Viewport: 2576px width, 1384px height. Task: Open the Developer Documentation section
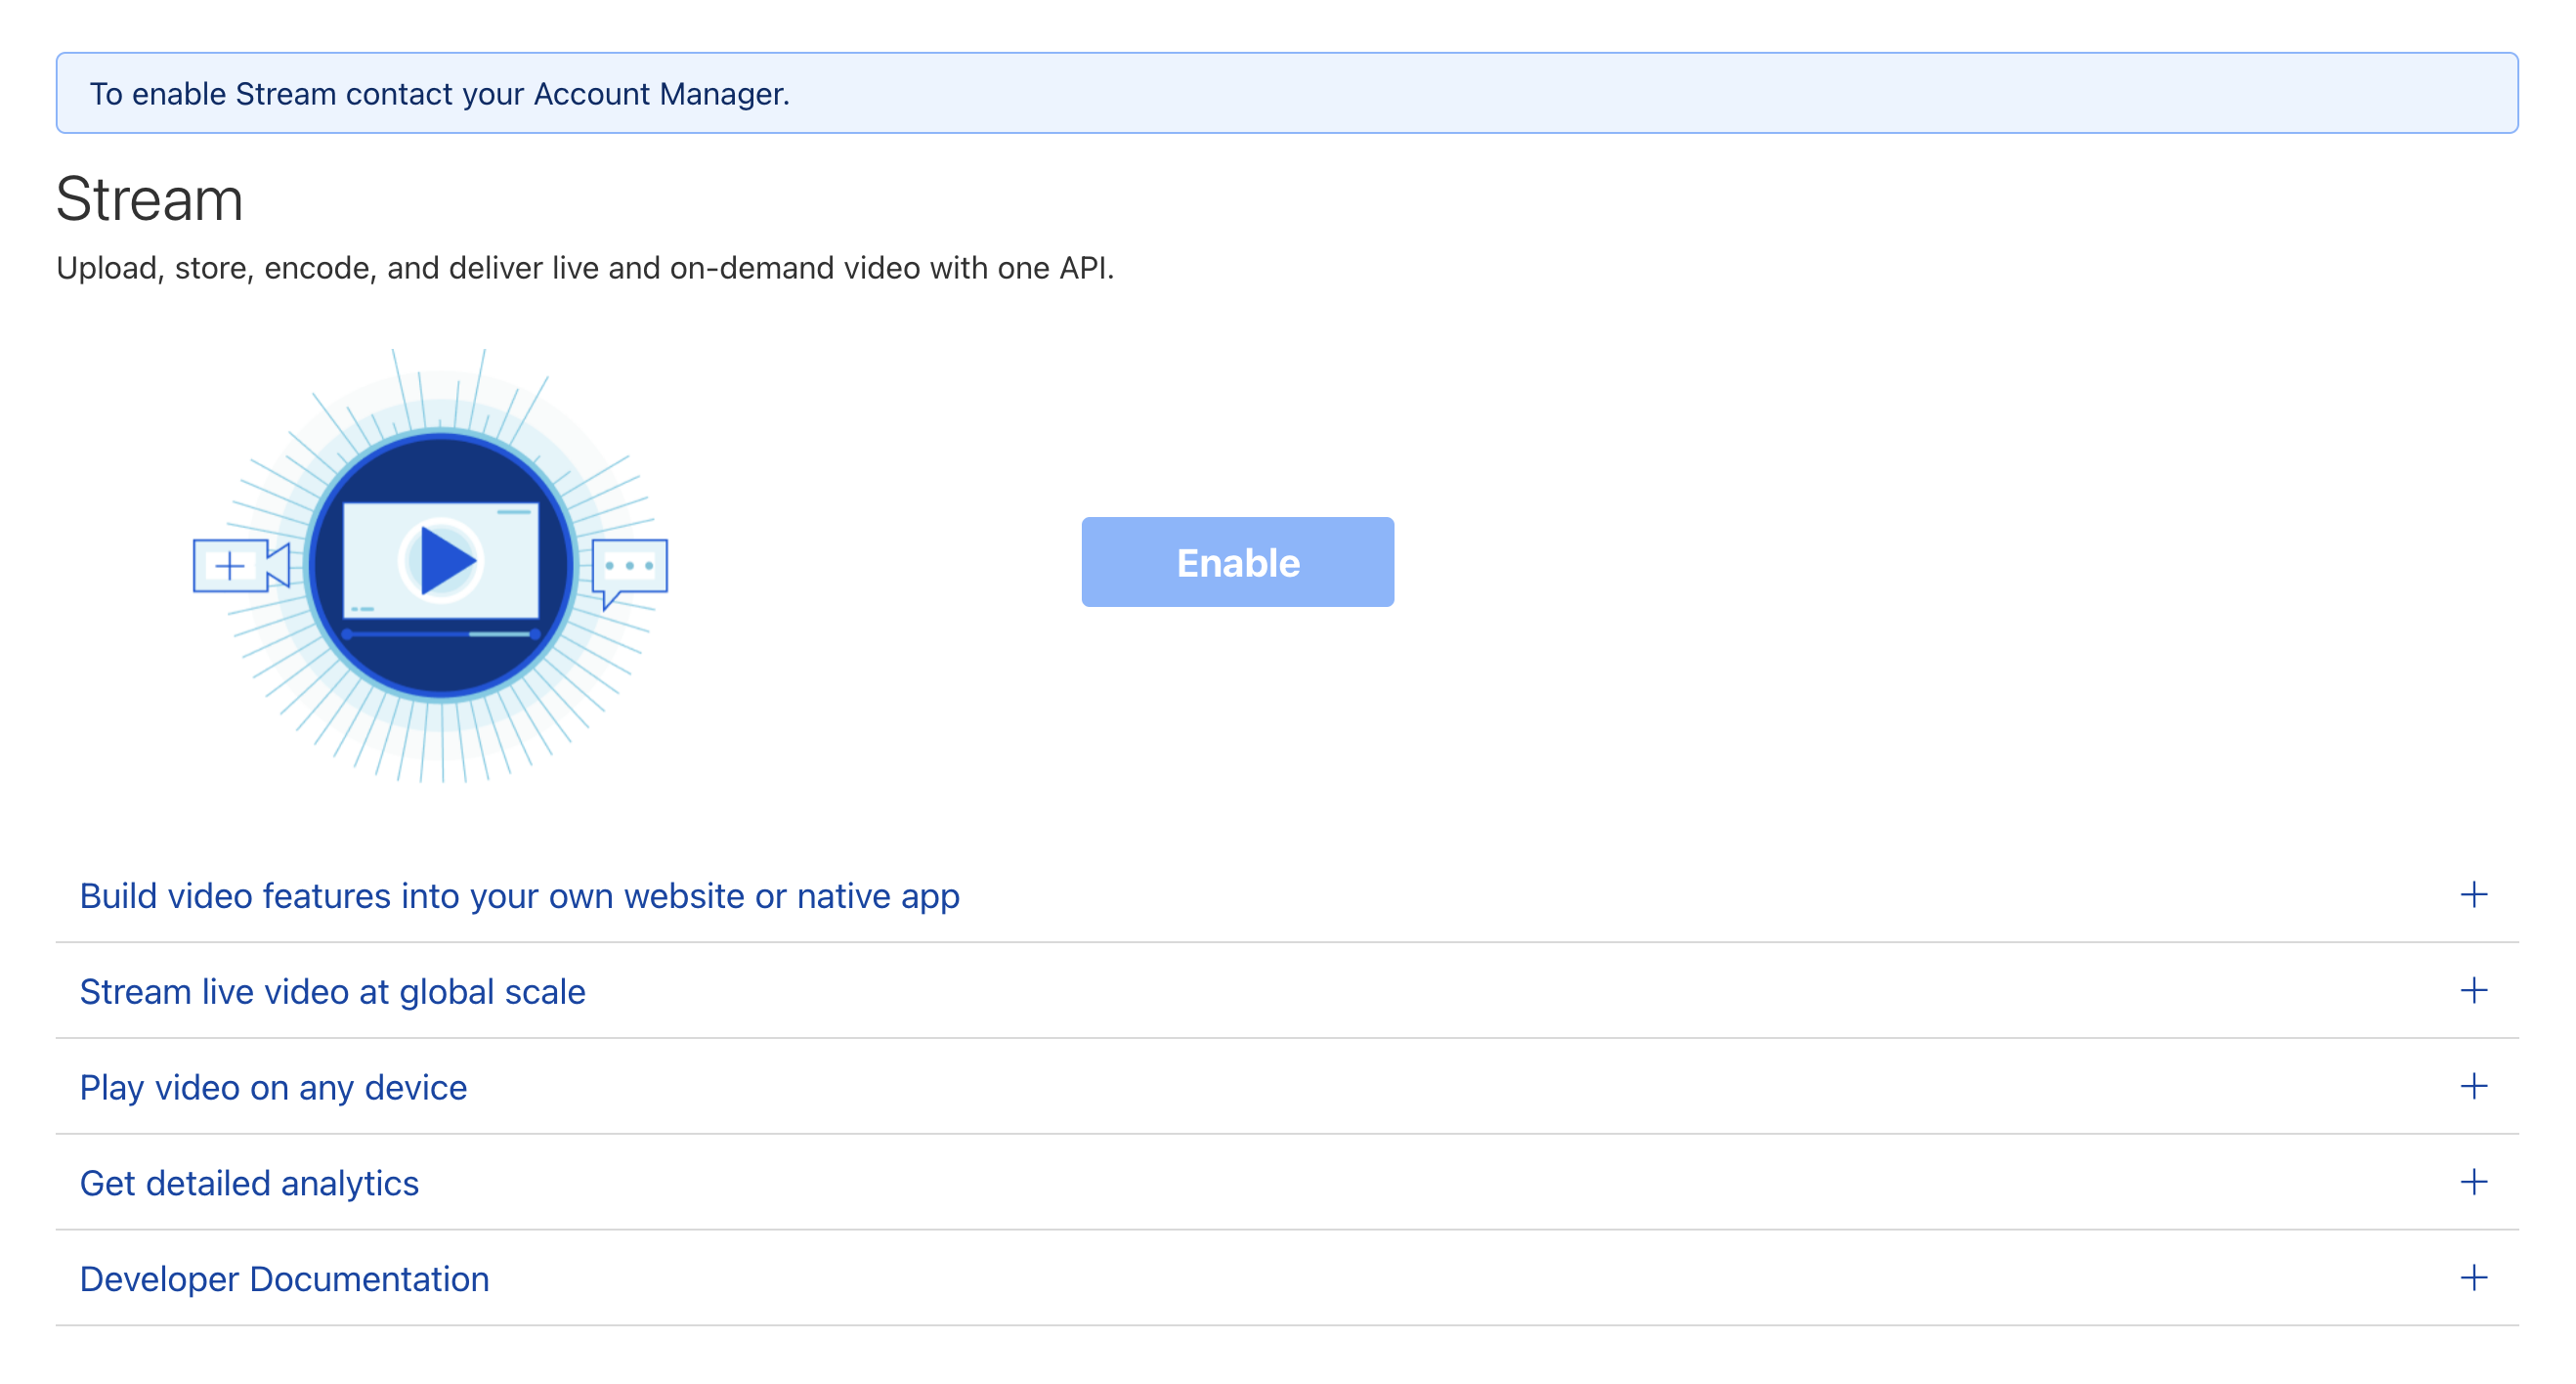click(284, 1279)
